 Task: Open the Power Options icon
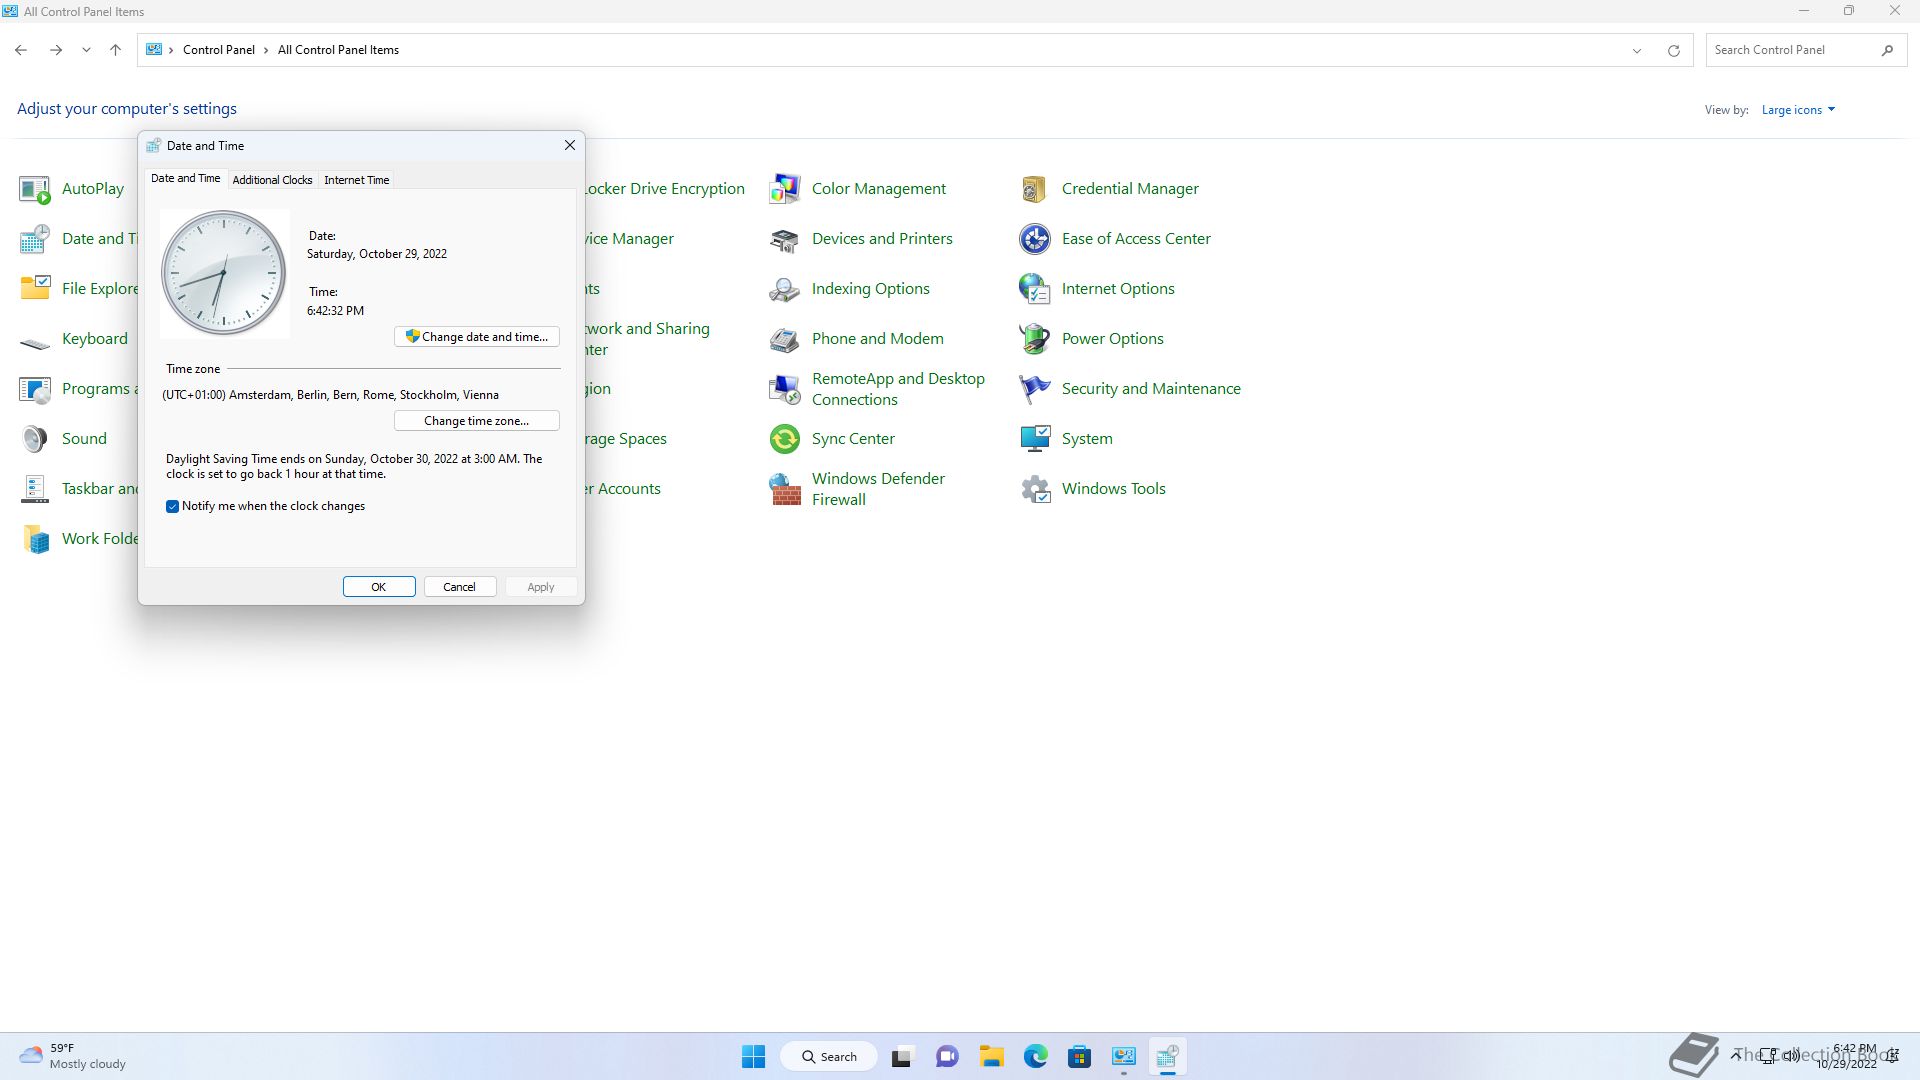point(1034,339)
